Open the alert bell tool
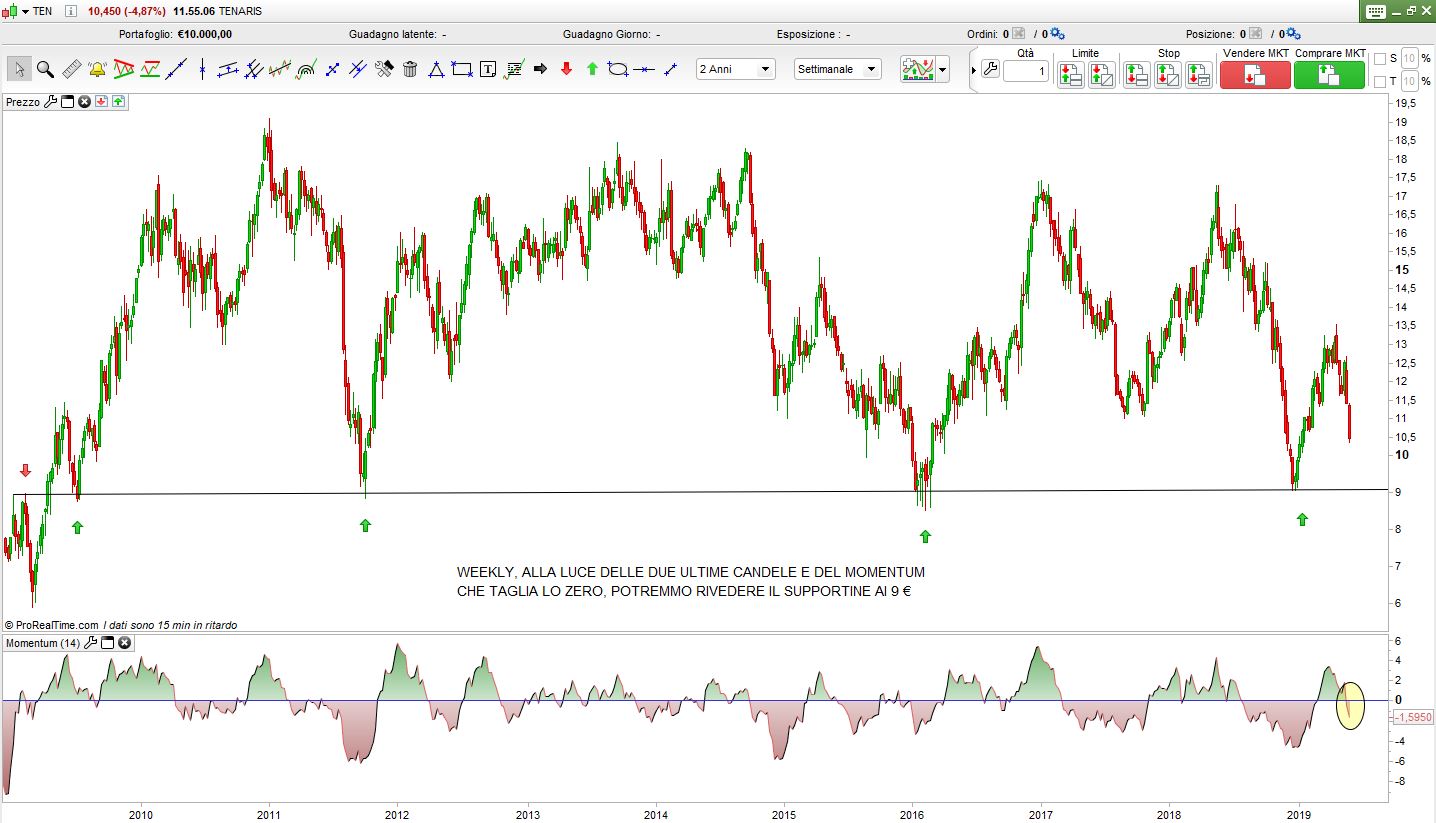The width and height of the screenshot is (1436, 823). point(98,69)
